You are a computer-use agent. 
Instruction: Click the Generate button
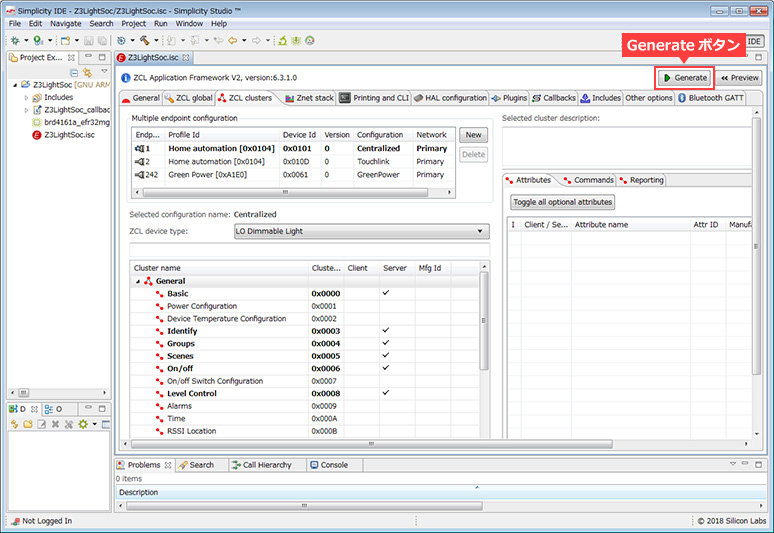coord(686,77)
